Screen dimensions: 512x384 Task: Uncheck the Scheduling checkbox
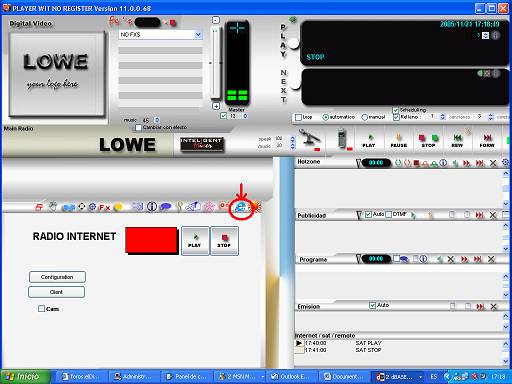click(x=396, y=110)
